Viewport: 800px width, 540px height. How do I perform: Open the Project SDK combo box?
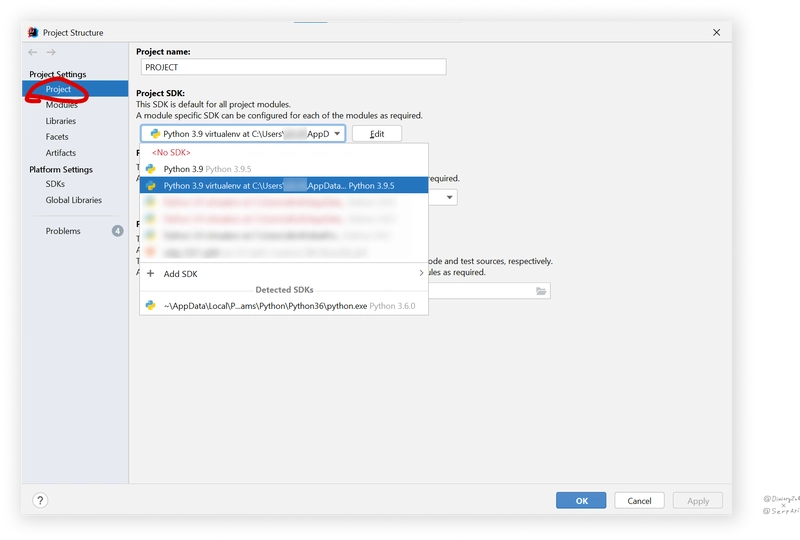coord(243,133)
